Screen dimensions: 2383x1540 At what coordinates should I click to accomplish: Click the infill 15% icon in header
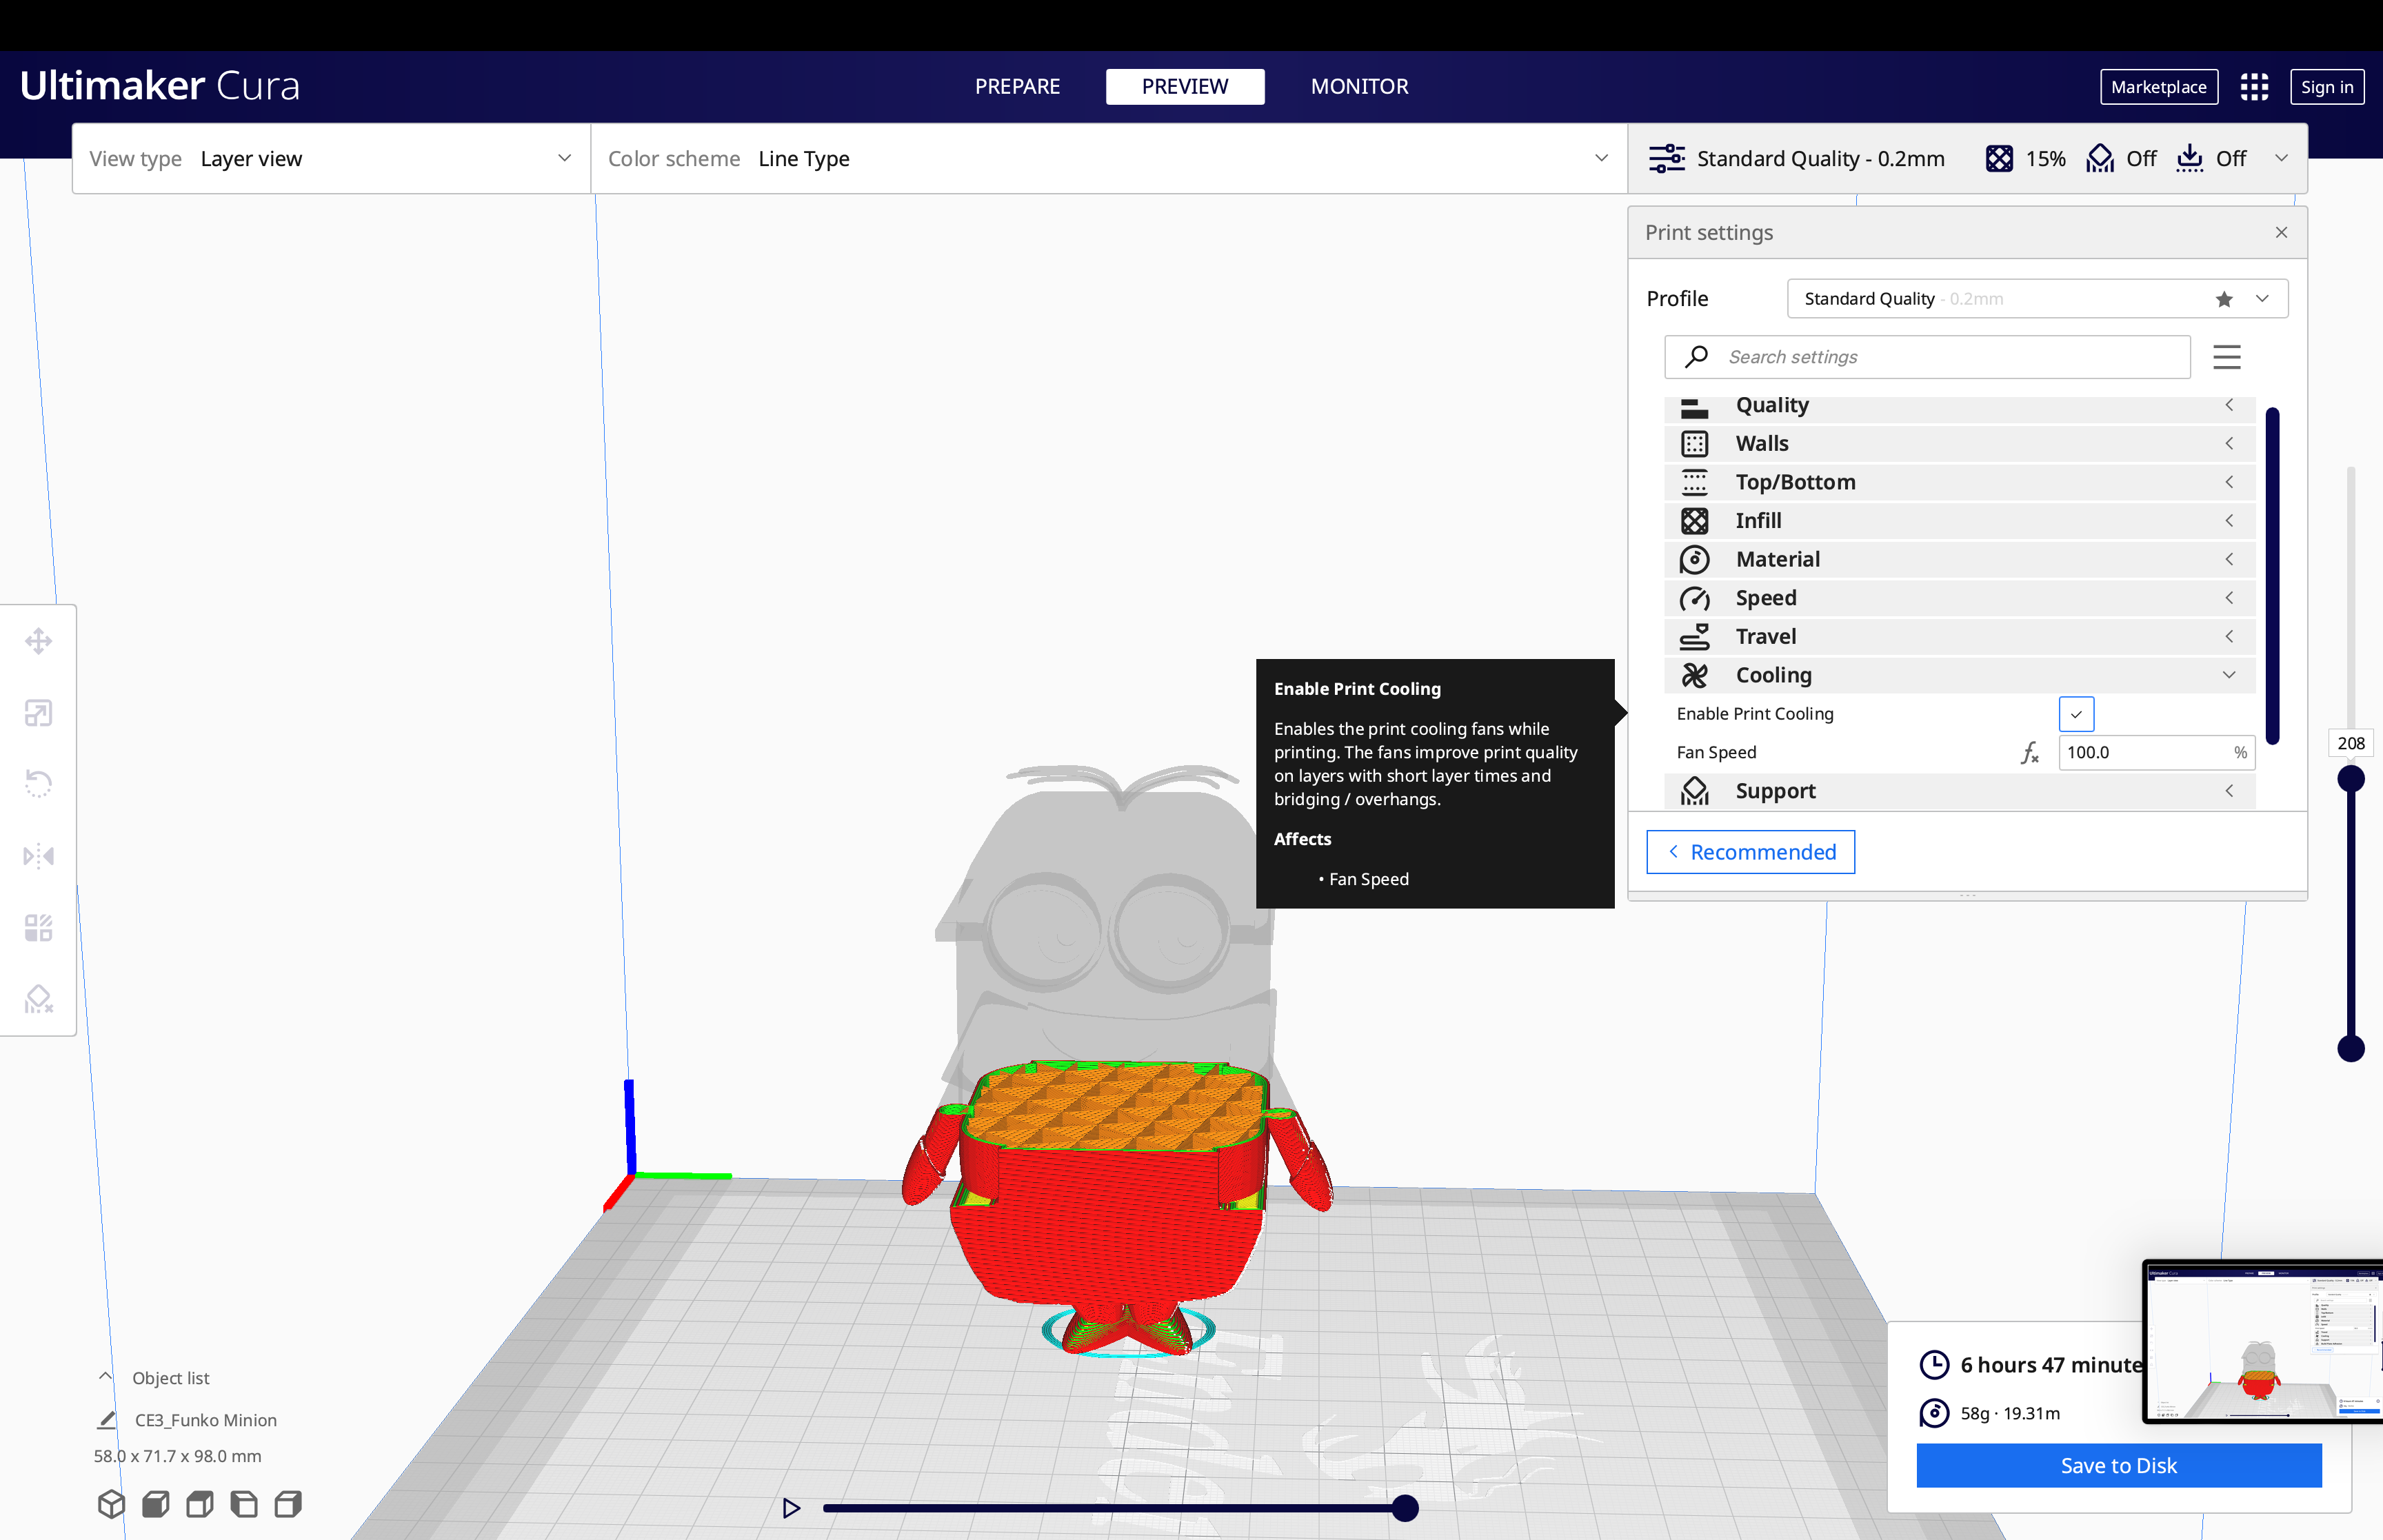1999,158
